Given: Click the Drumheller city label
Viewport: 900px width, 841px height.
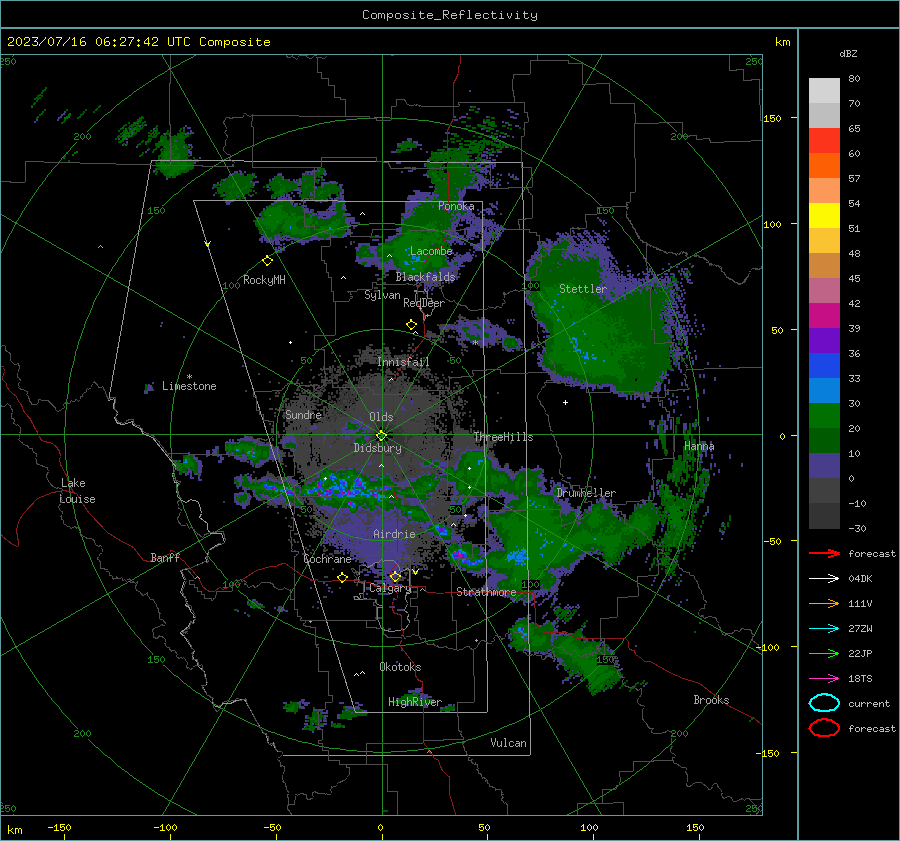Looking at the screenshot, I should click(586, 493).
